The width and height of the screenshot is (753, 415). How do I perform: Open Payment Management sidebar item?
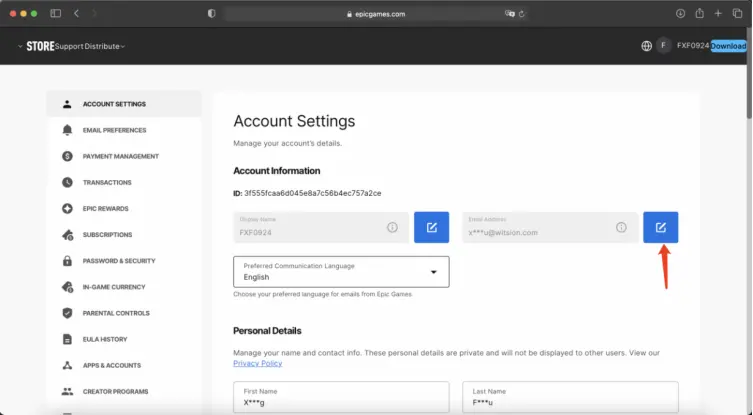click(124, 156)
